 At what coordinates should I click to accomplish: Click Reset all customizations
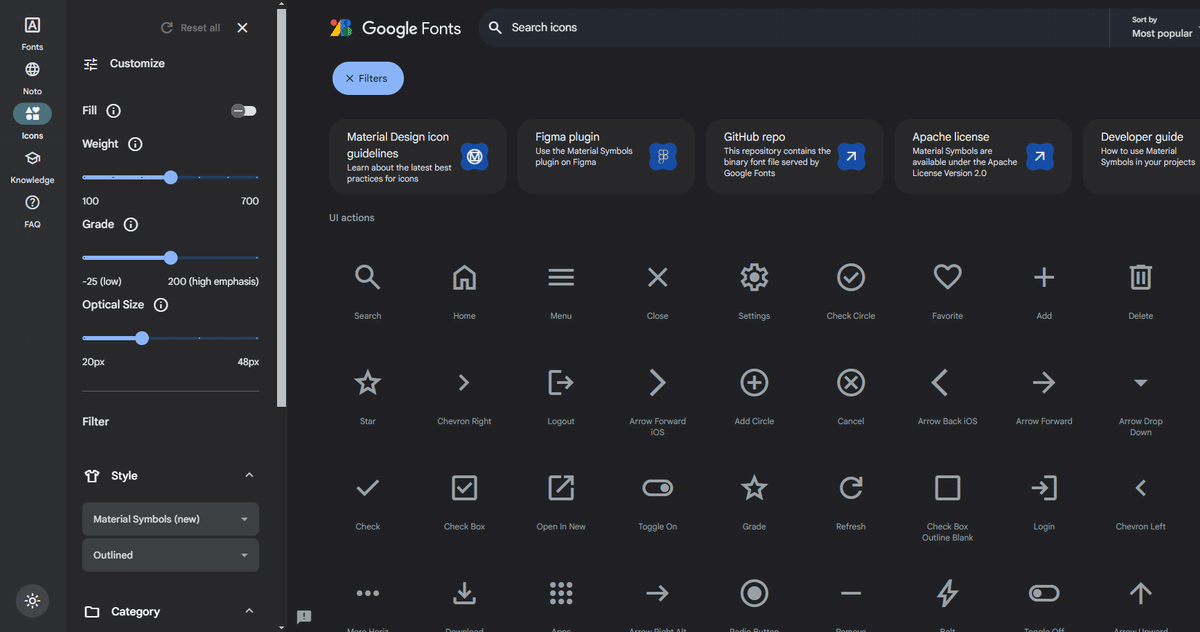(190, 28)
